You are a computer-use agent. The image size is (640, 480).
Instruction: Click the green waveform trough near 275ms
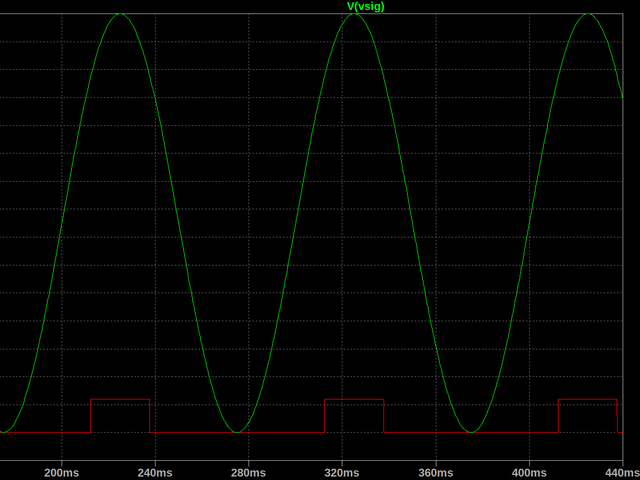pyautogui.click(x=237, y=432)
